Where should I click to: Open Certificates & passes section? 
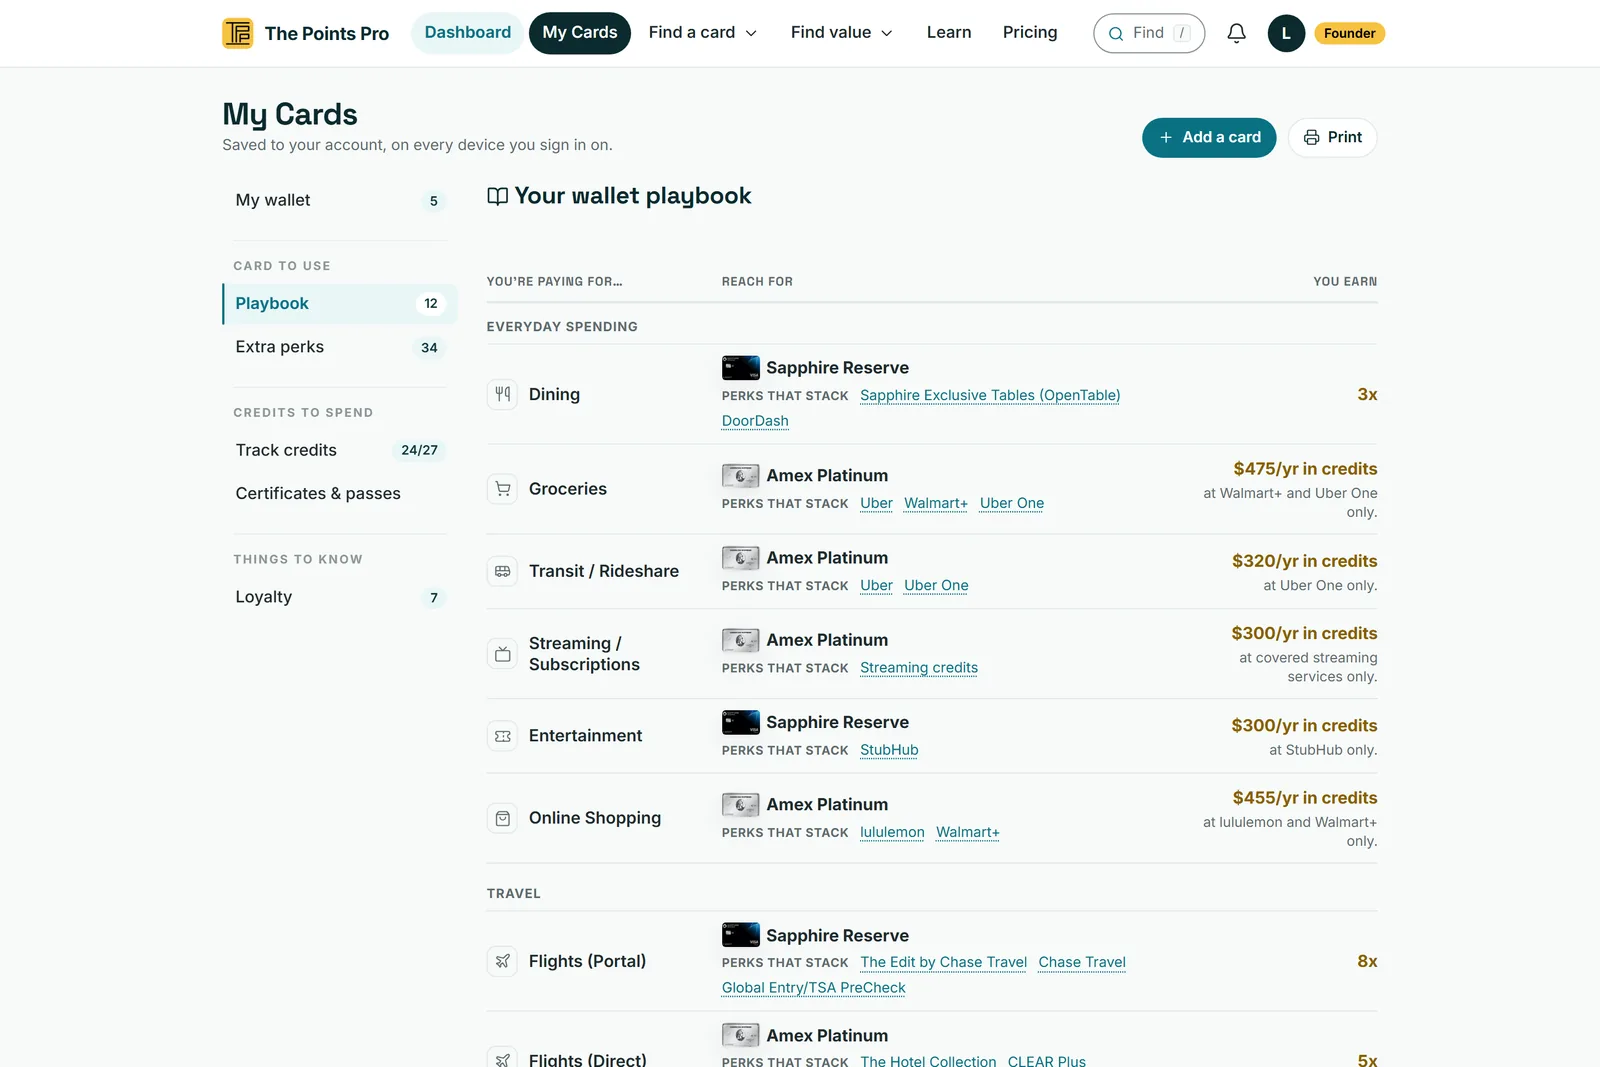(x=340, y=494)
